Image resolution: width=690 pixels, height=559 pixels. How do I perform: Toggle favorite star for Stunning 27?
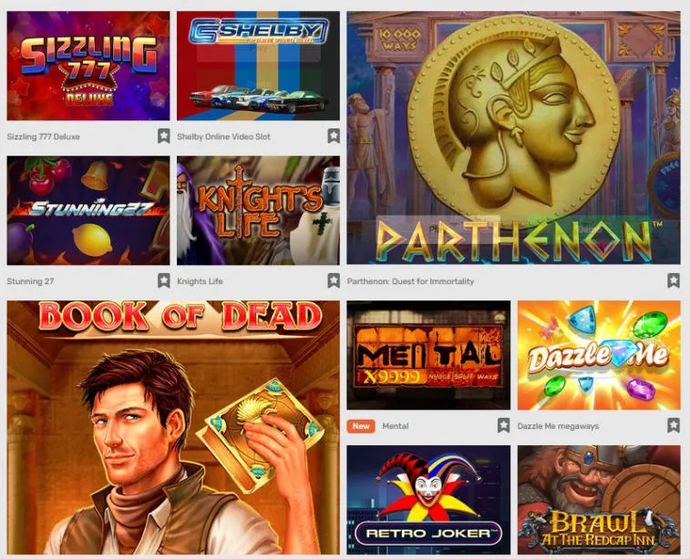tap(164, 280)
